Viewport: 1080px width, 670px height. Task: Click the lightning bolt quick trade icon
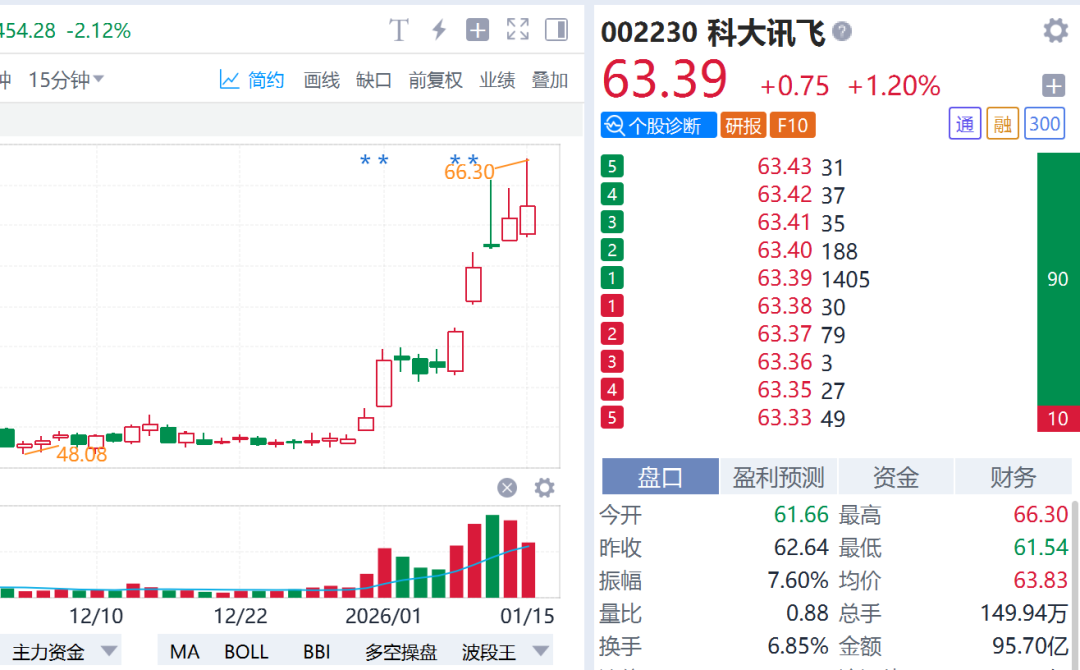(439, 30)
